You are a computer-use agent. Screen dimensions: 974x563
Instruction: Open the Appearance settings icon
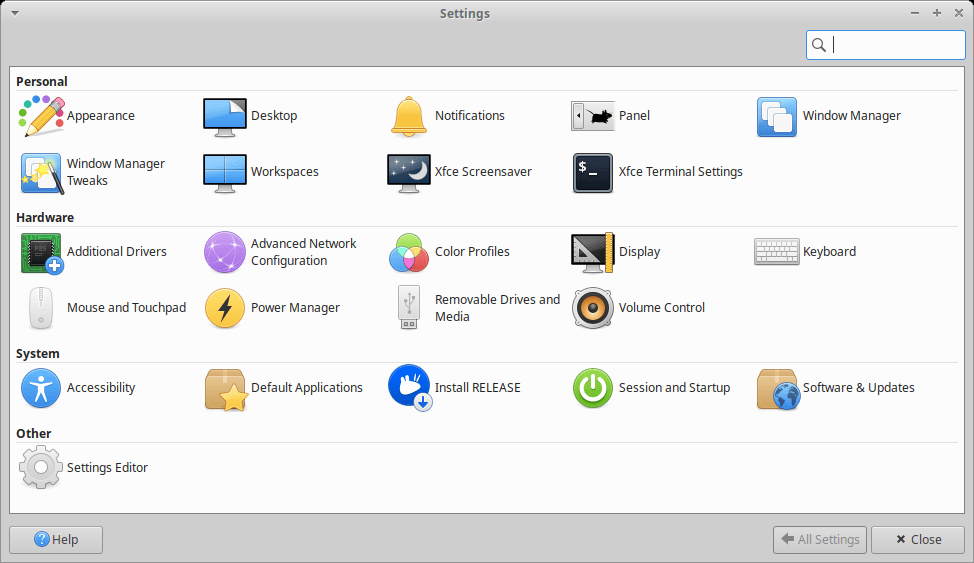pos(42,116)
